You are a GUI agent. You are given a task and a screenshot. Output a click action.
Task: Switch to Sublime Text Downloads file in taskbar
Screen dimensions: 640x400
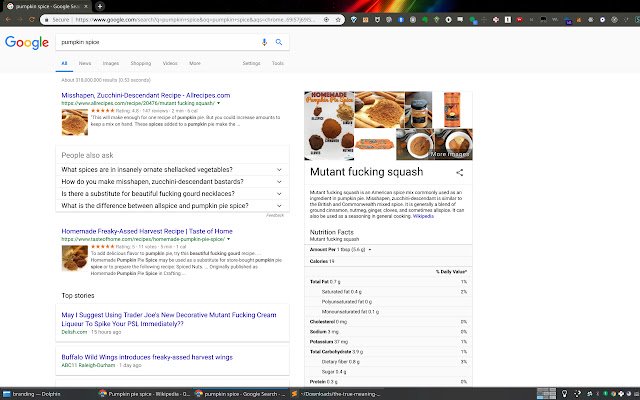[x=336, y=394]
